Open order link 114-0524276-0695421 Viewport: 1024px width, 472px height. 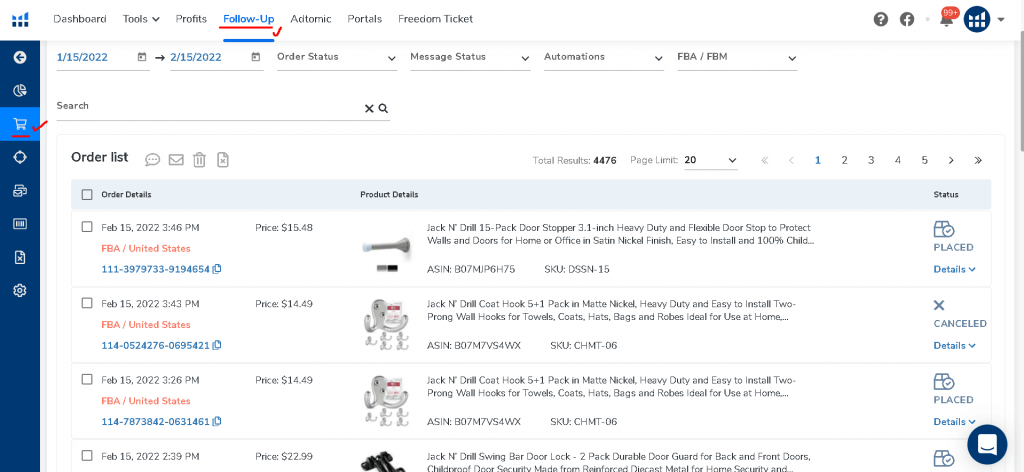point(155,345)
